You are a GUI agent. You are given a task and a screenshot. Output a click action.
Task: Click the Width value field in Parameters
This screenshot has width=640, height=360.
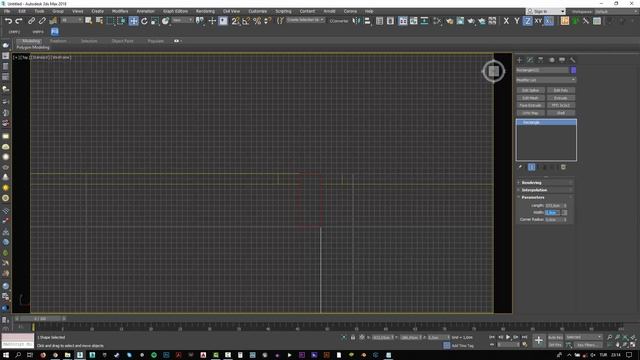[x=553, y=213]
